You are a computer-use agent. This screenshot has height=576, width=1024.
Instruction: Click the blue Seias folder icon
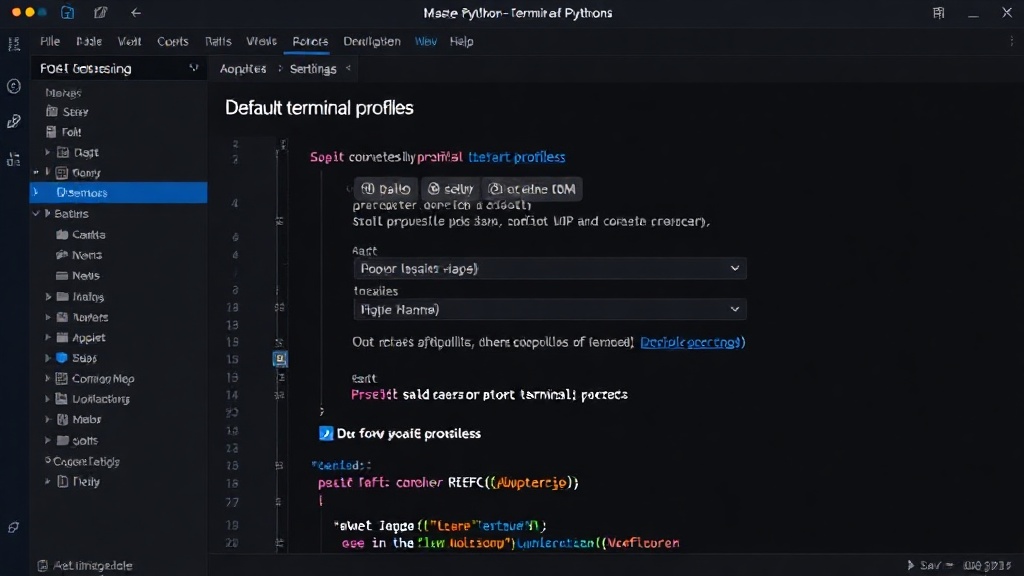click(x=62, y=358)
